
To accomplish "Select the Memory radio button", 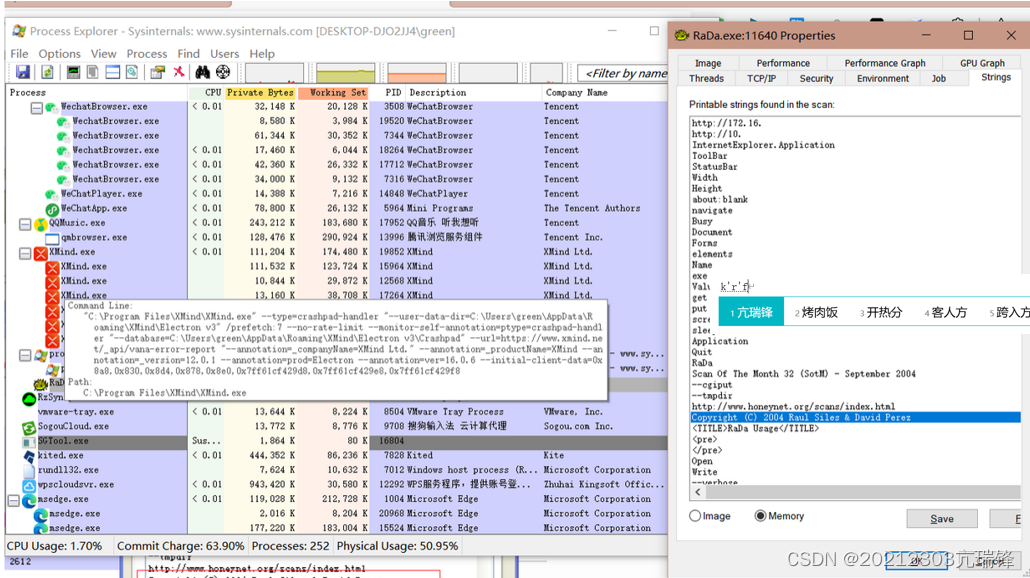I will (760, 516).
